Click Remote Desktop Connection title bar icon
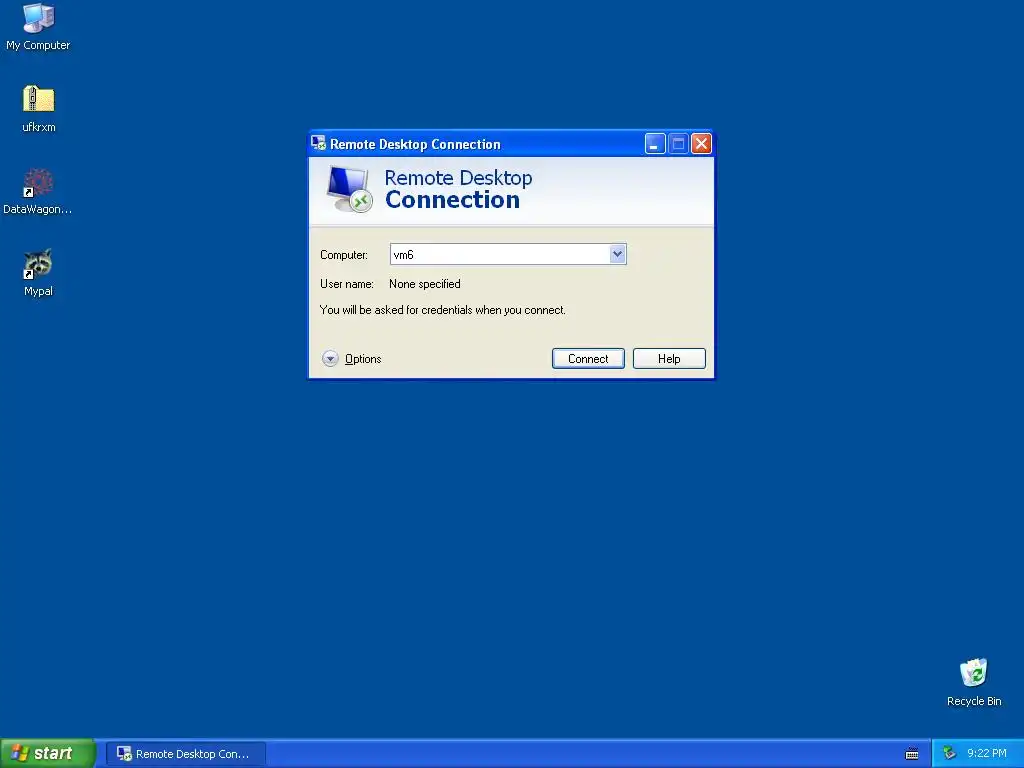1024x768 pixels. (319, 143)
